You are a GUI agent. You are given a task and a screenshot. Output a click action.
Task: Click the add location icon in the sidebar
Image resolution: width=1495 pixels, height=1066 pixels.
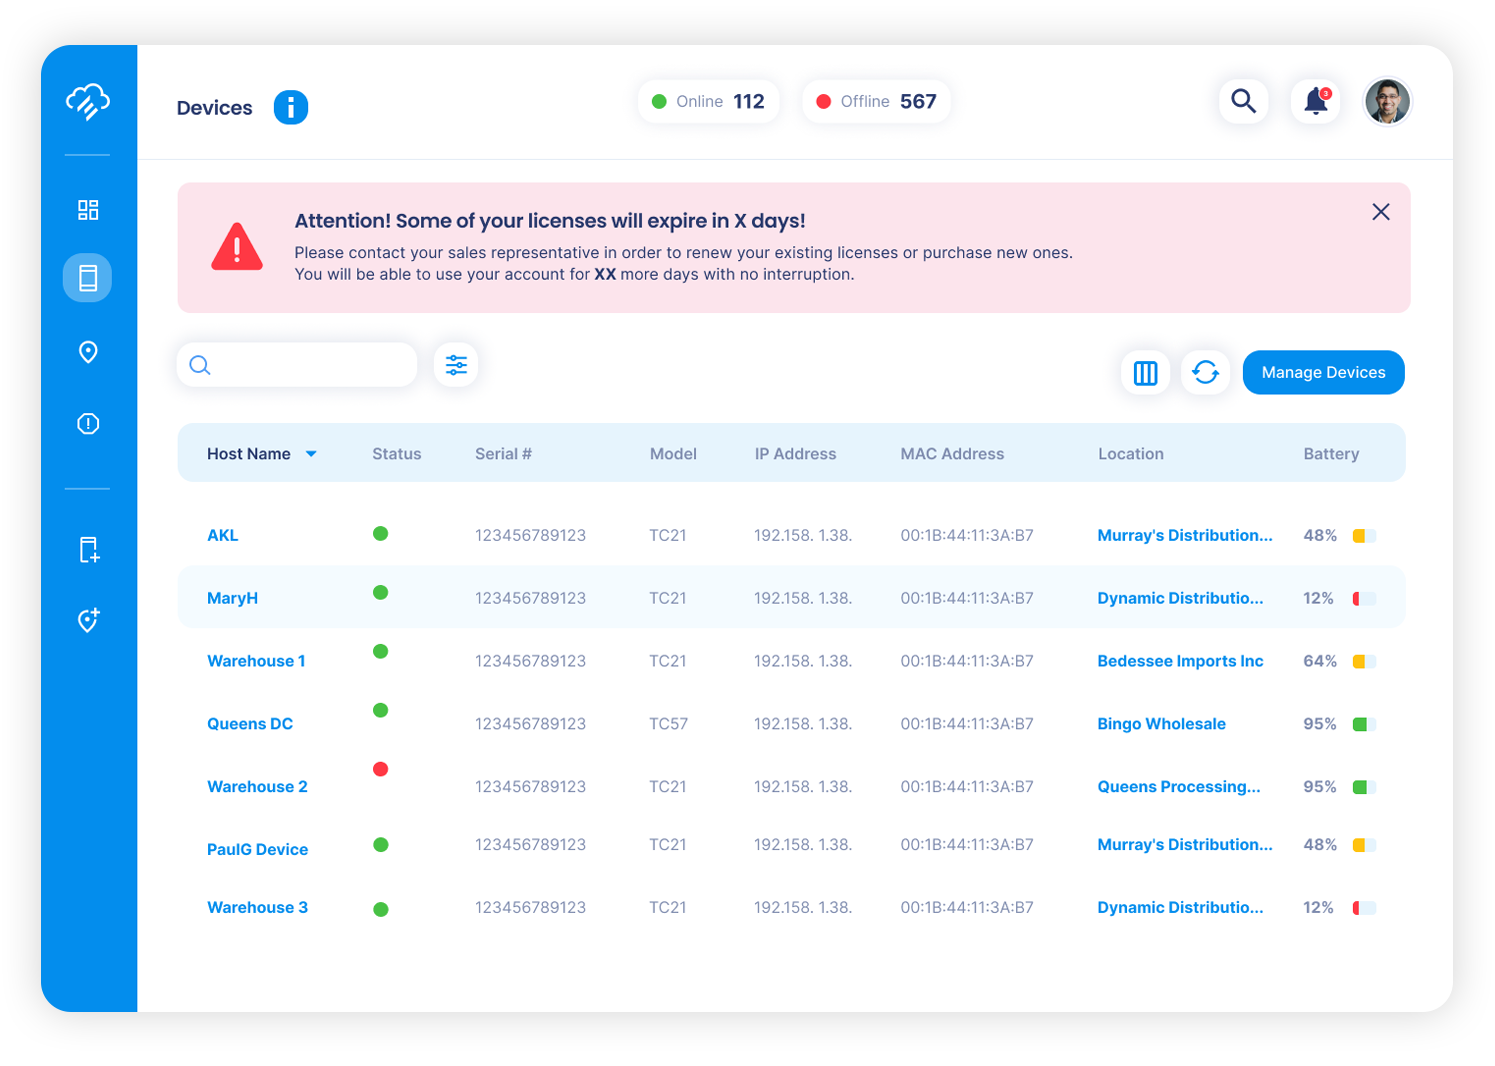pos(88,620)
